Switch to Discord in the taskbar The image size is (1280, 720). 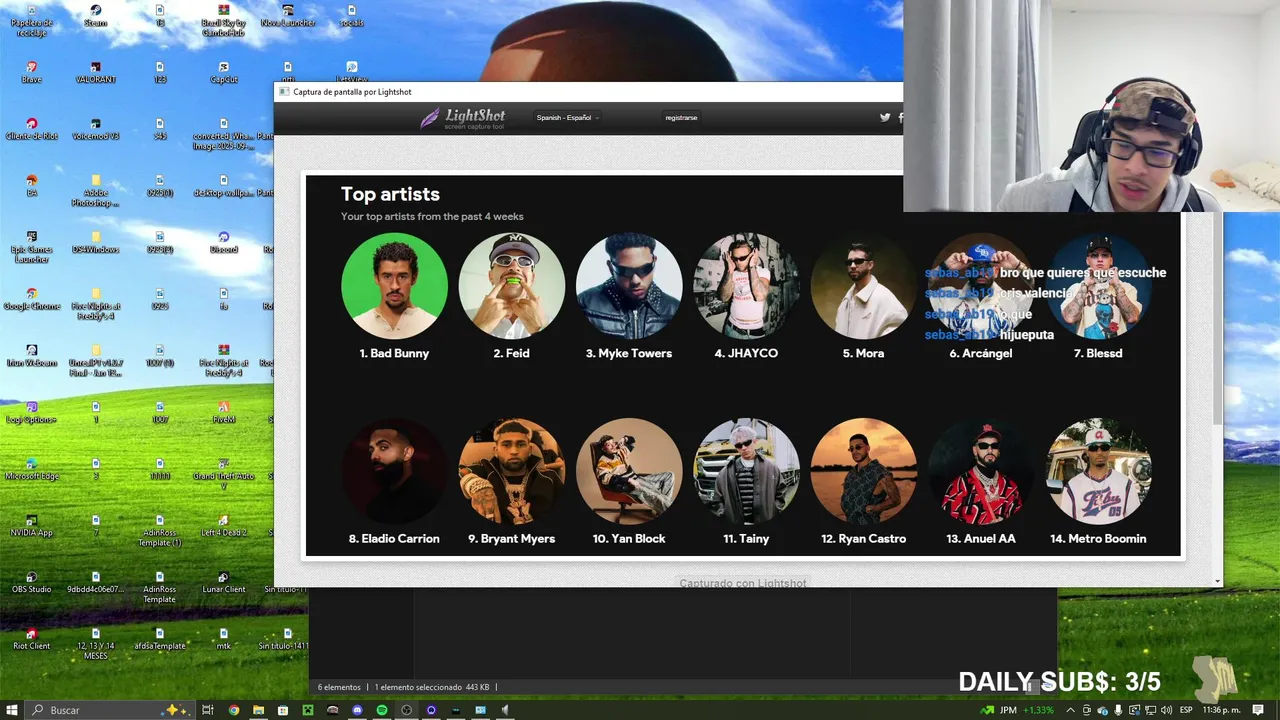pyautogui.click(x=357, y=710)
